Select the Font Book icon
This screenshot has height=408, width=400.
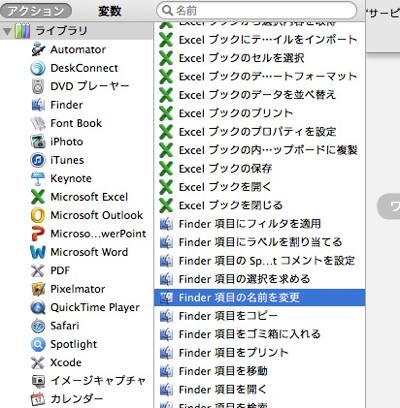(38, 123)
